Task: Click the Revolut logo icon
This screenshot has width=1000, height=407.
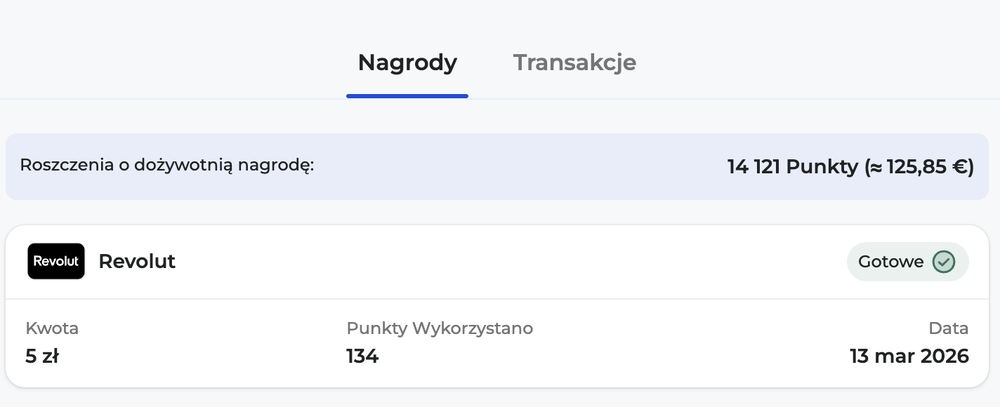Action: click(56, 261)
